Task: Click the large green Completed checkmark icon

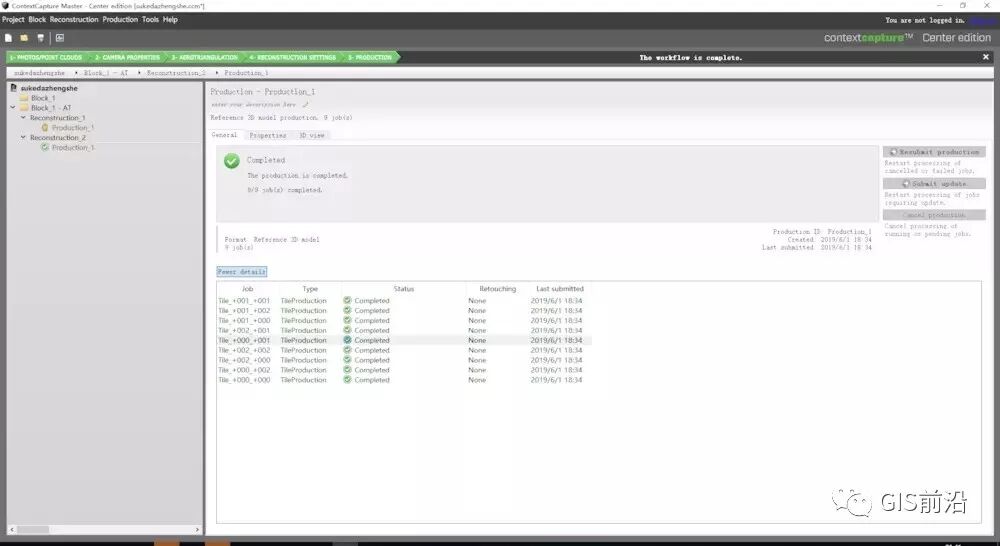Action: click(x=232, y=161)
